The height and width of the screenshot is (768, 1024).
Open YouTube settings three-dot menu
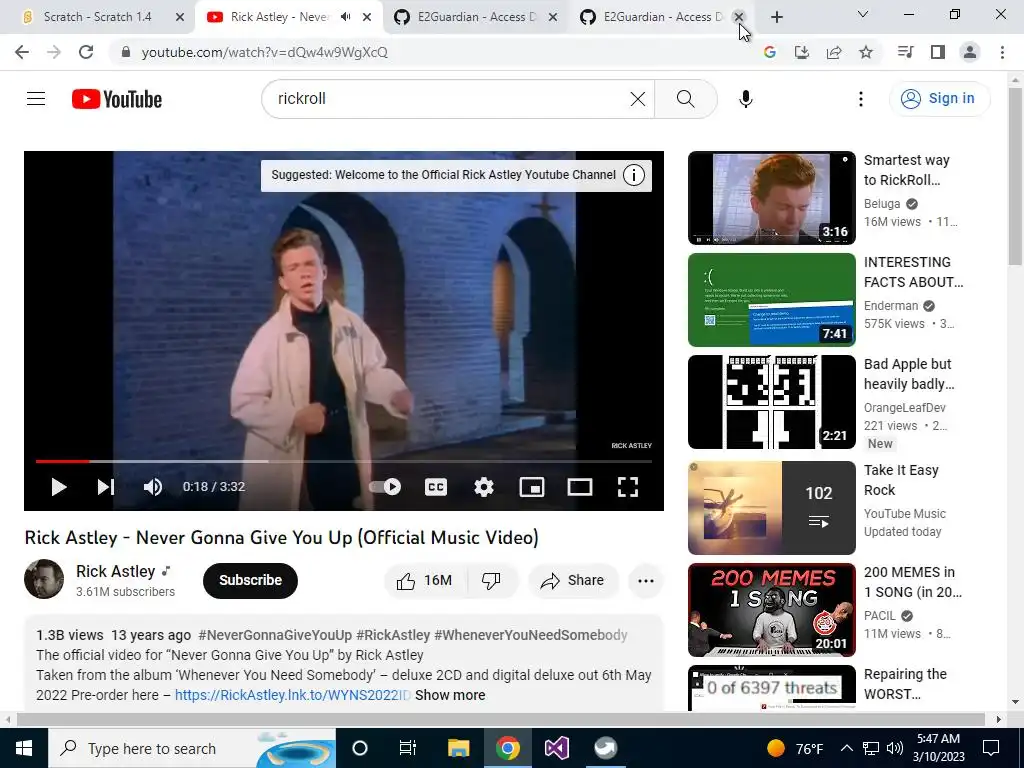[x=861, y=99]
